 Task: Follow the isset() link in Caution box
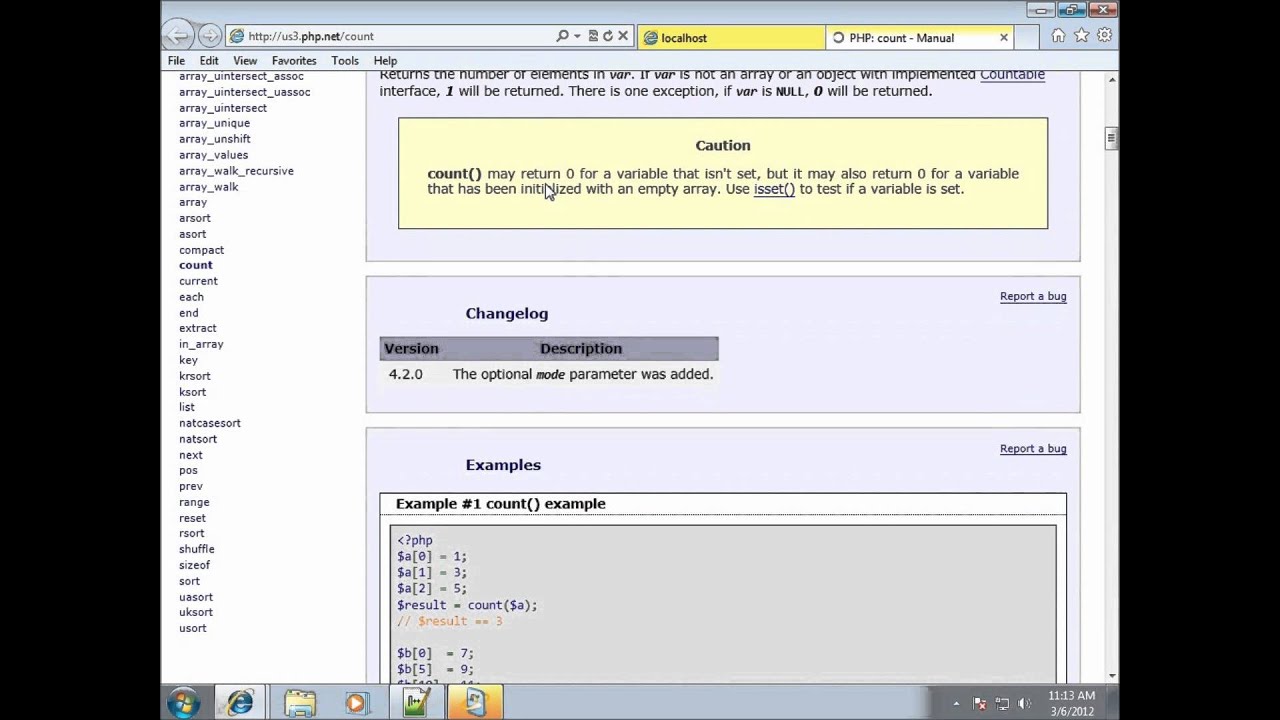(x=774, y=189)
